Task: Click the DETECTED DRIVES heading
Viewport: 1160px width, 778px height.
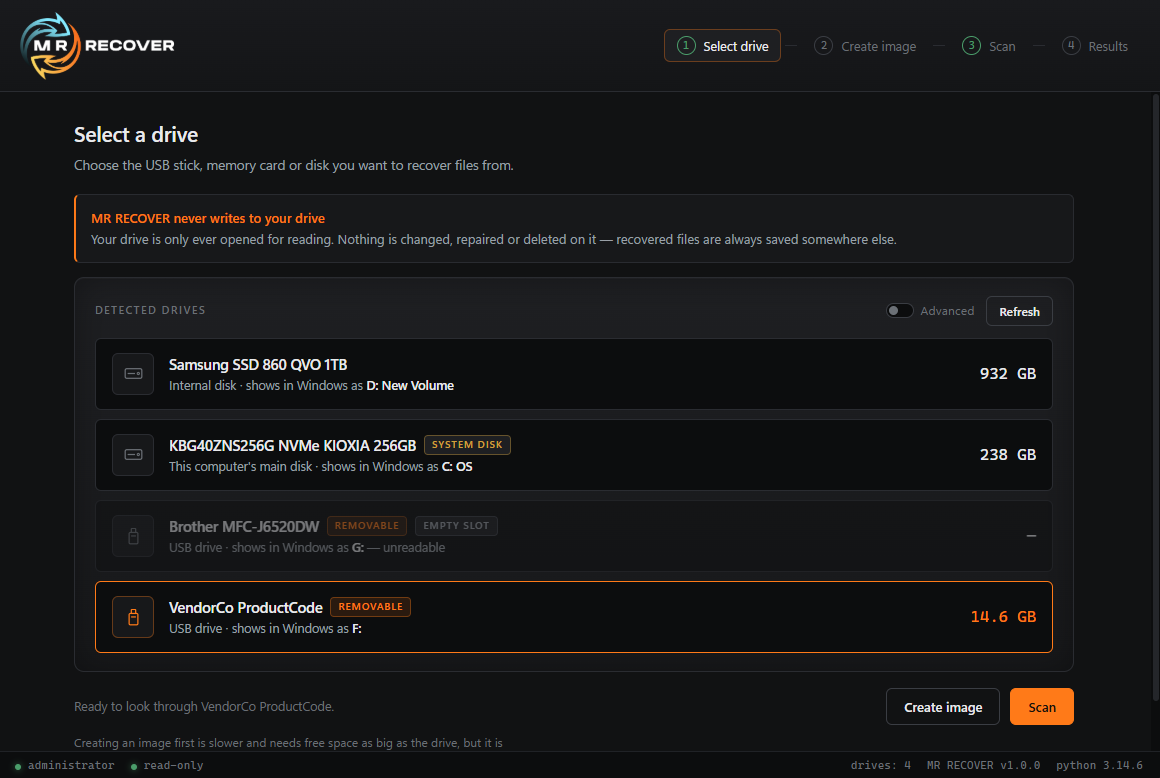Action: pos(150,311)
